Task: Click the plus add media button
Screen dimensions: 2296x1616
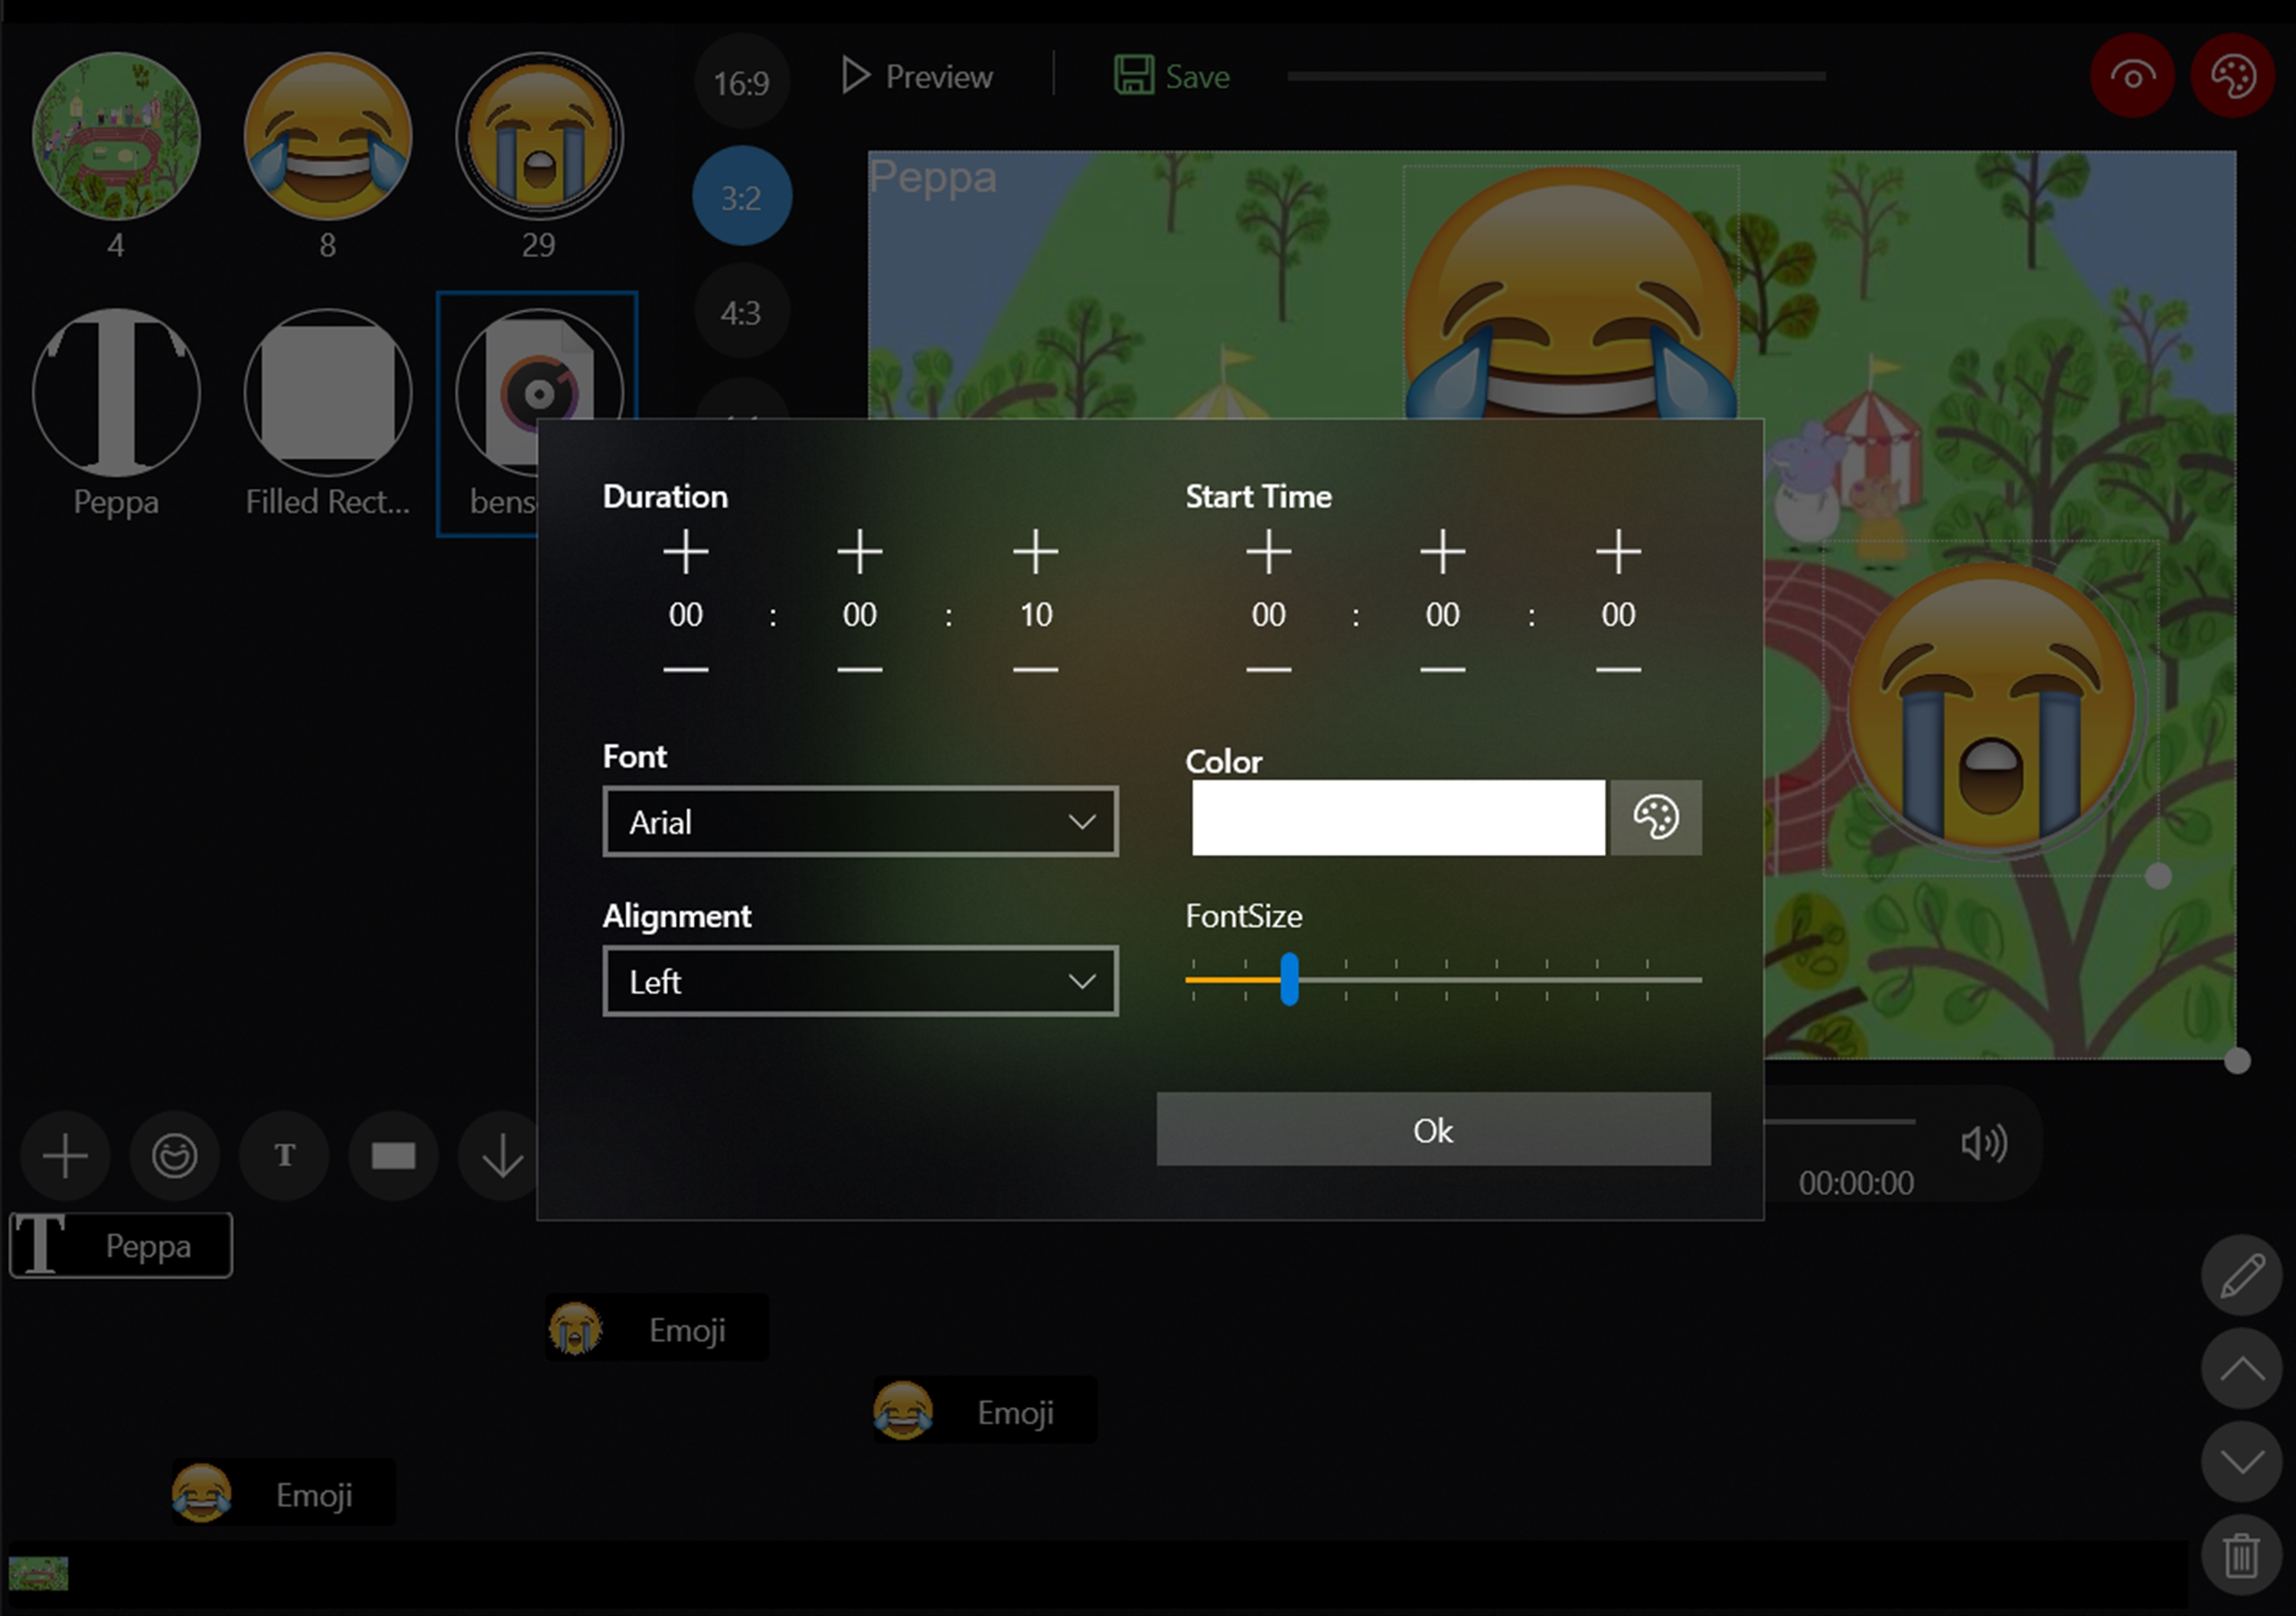Action: (65, 1156)
